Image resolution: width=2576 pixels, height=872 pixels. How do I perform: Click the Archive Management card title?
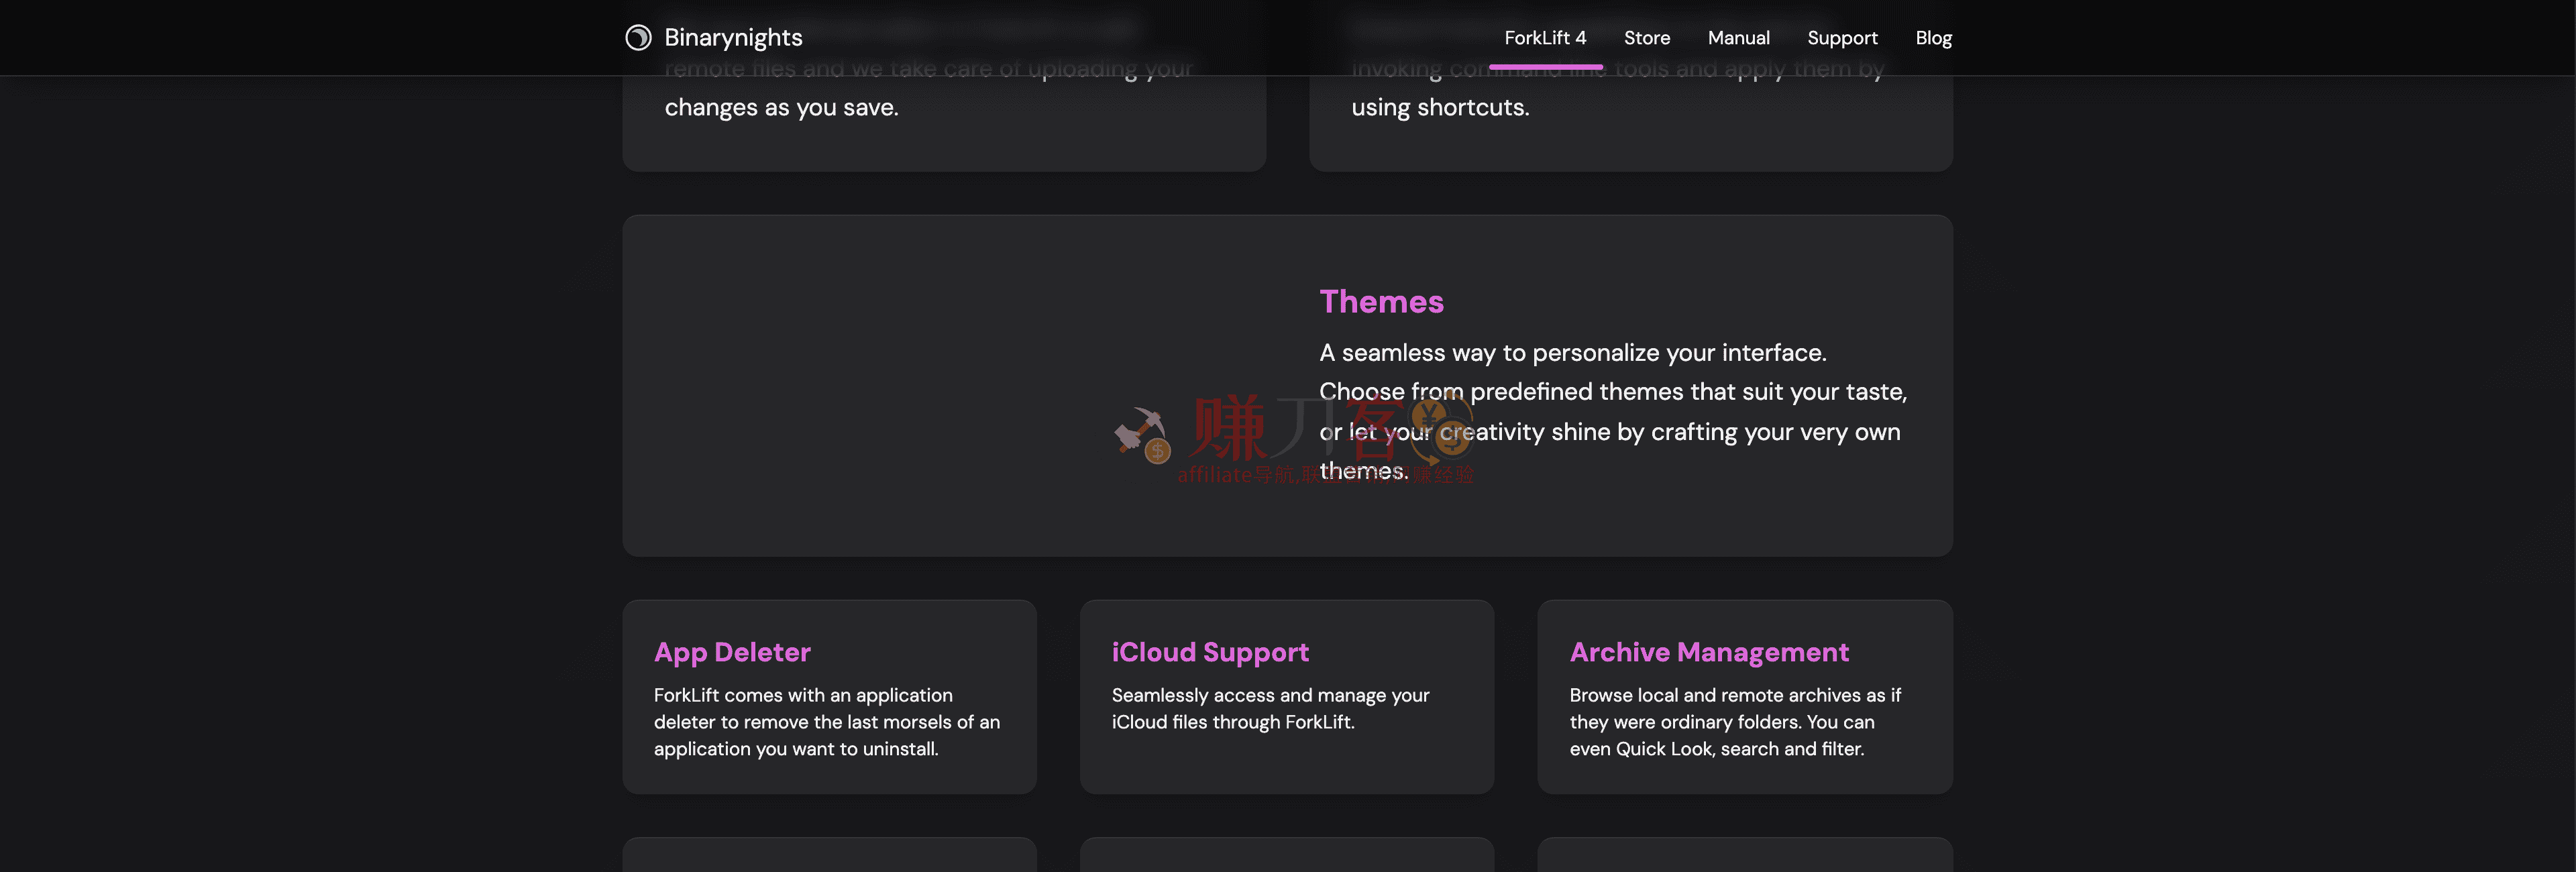pos(1709,652)
